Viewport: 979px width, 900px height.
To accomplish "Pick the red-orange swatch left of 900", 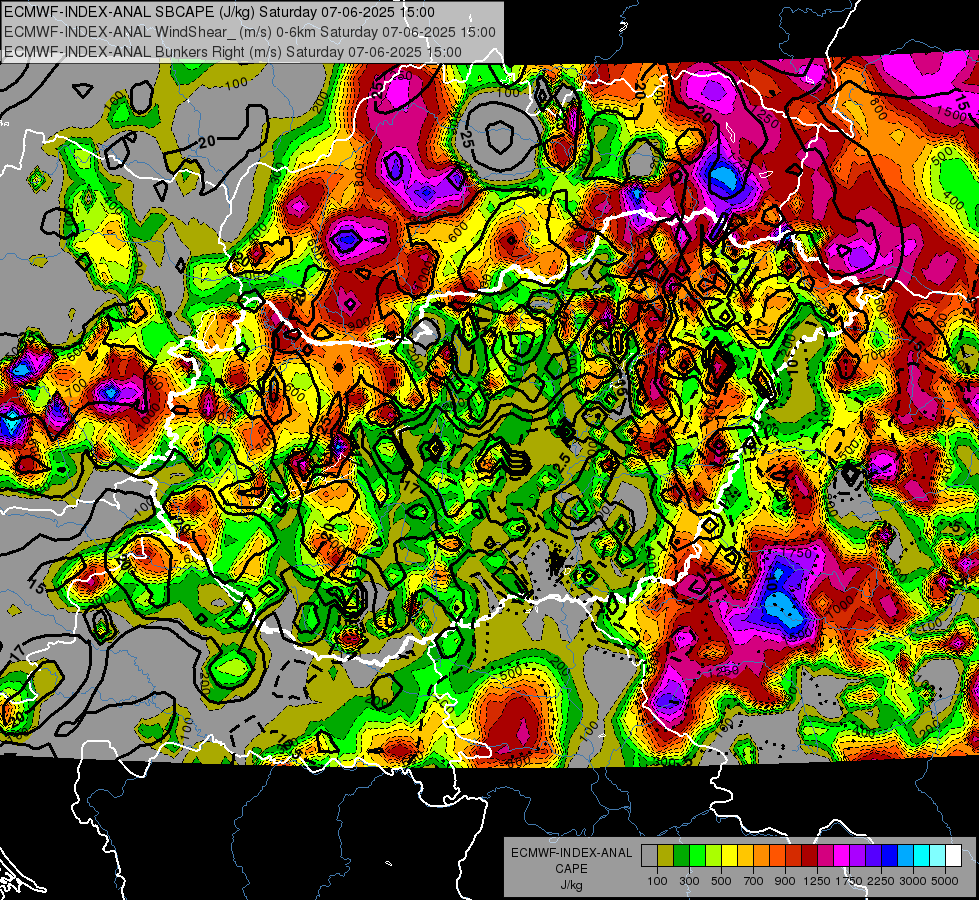I will point(777,856).
